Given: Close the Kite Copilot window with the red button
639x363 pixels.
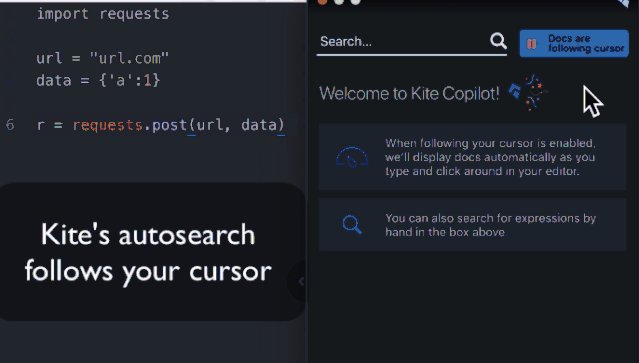Looking at the screenshot, I should [x=322, y=2].
